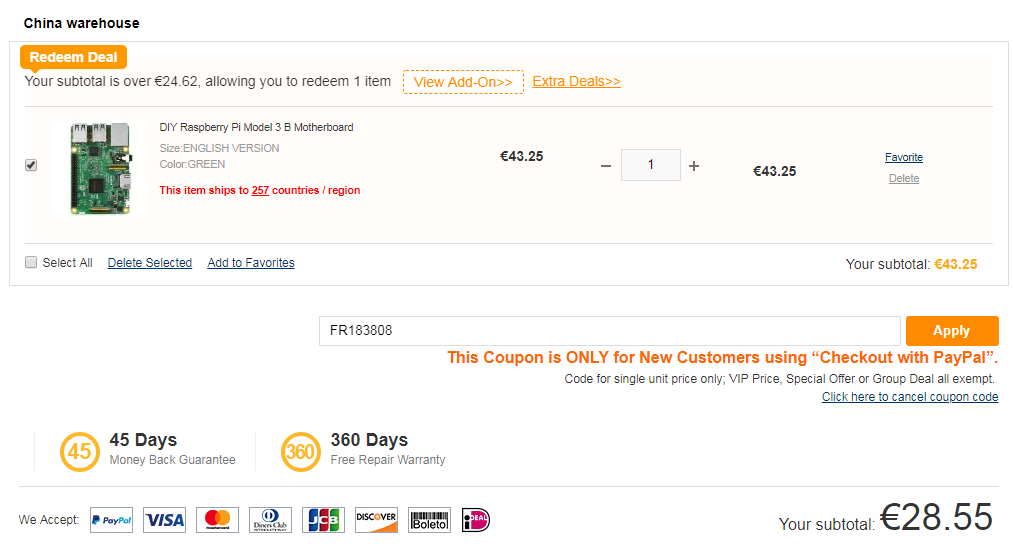Click the Diners Club icon
Image resolution: width=1013 pixels, height=546 pixels.
point(270,520)
